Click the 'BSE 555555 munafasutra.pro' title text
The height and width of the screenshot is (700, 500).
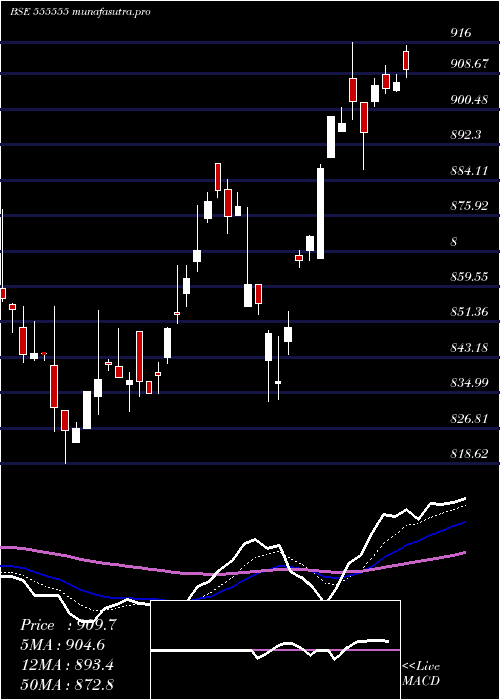(80, 12)
